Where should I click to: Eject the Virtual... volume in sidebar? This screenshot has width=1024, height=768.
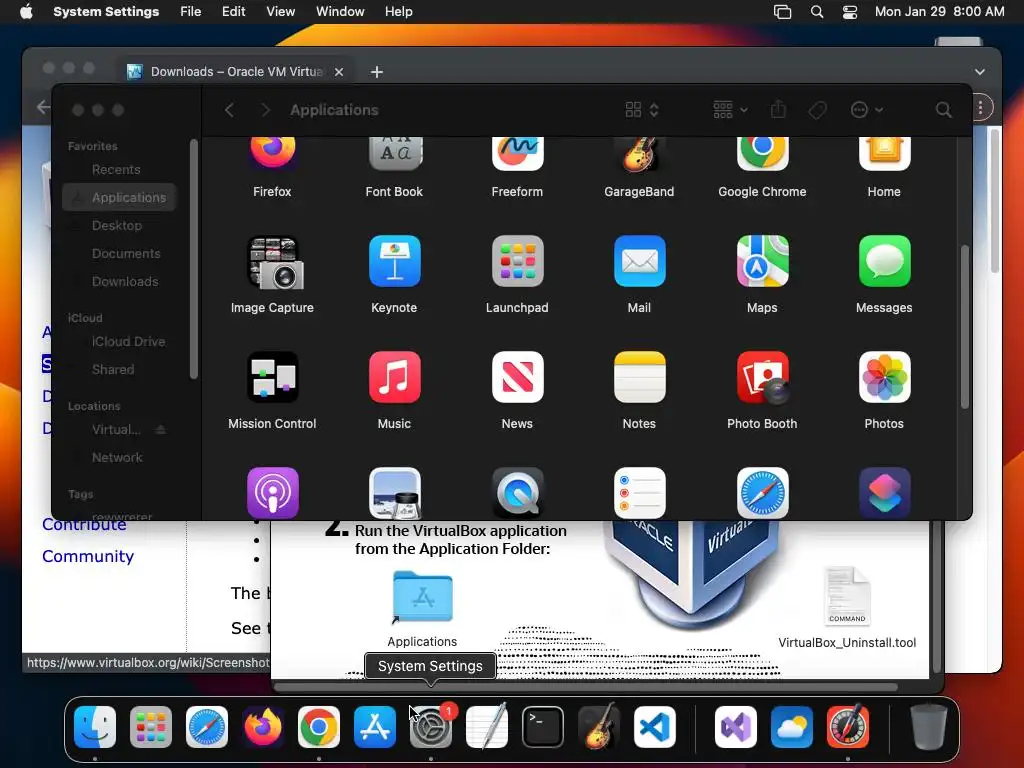point(161,430)
